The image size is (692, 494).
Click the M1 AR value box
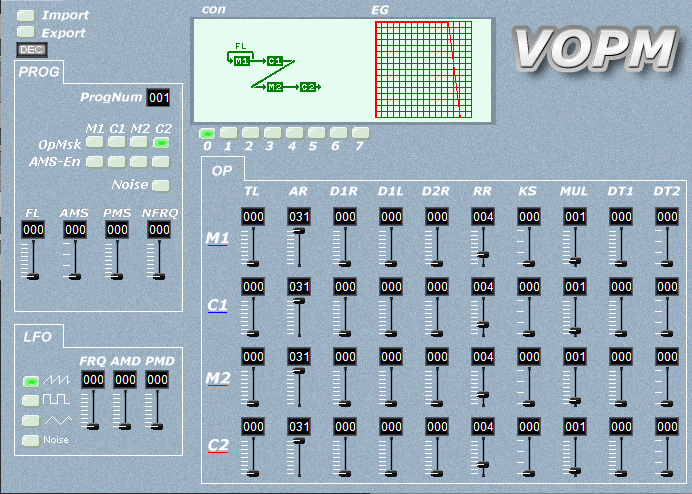[299, 217]
